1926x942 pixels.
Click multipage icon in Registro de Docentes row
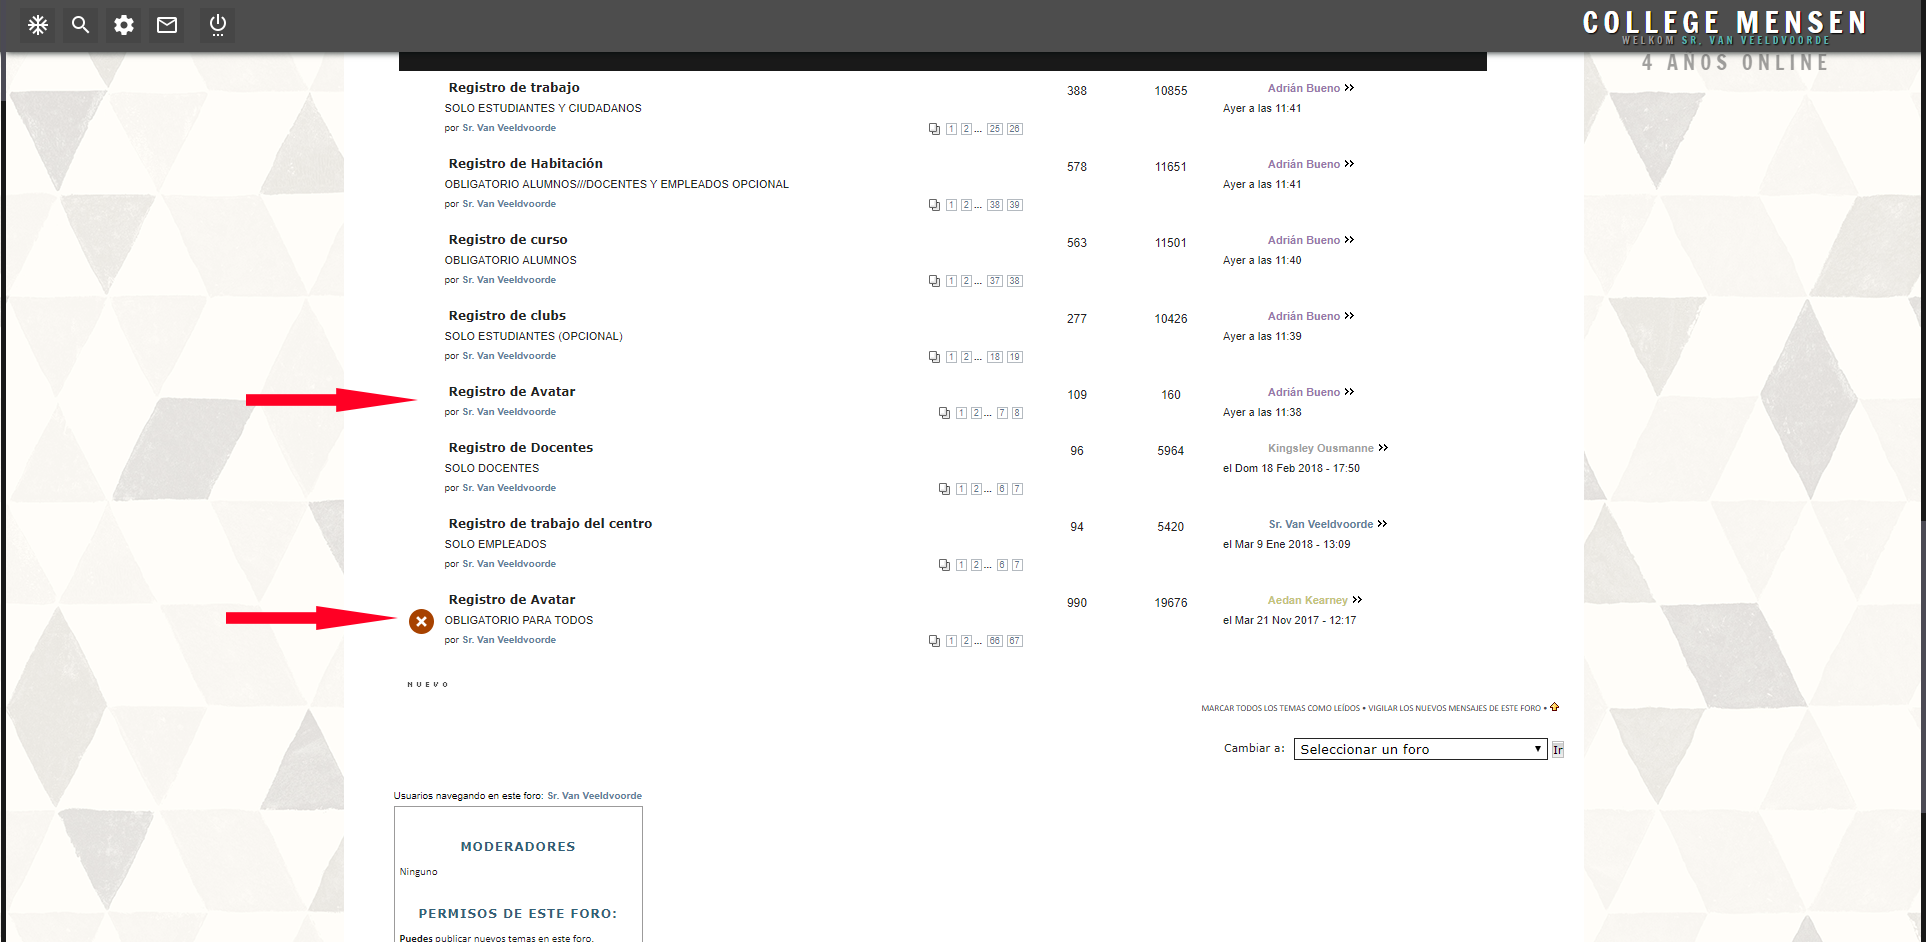(944, 489)
